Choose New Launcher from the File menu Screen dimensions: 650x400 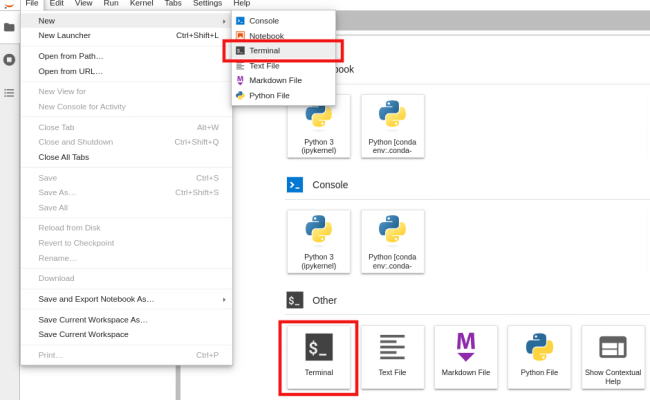[126, 36]
